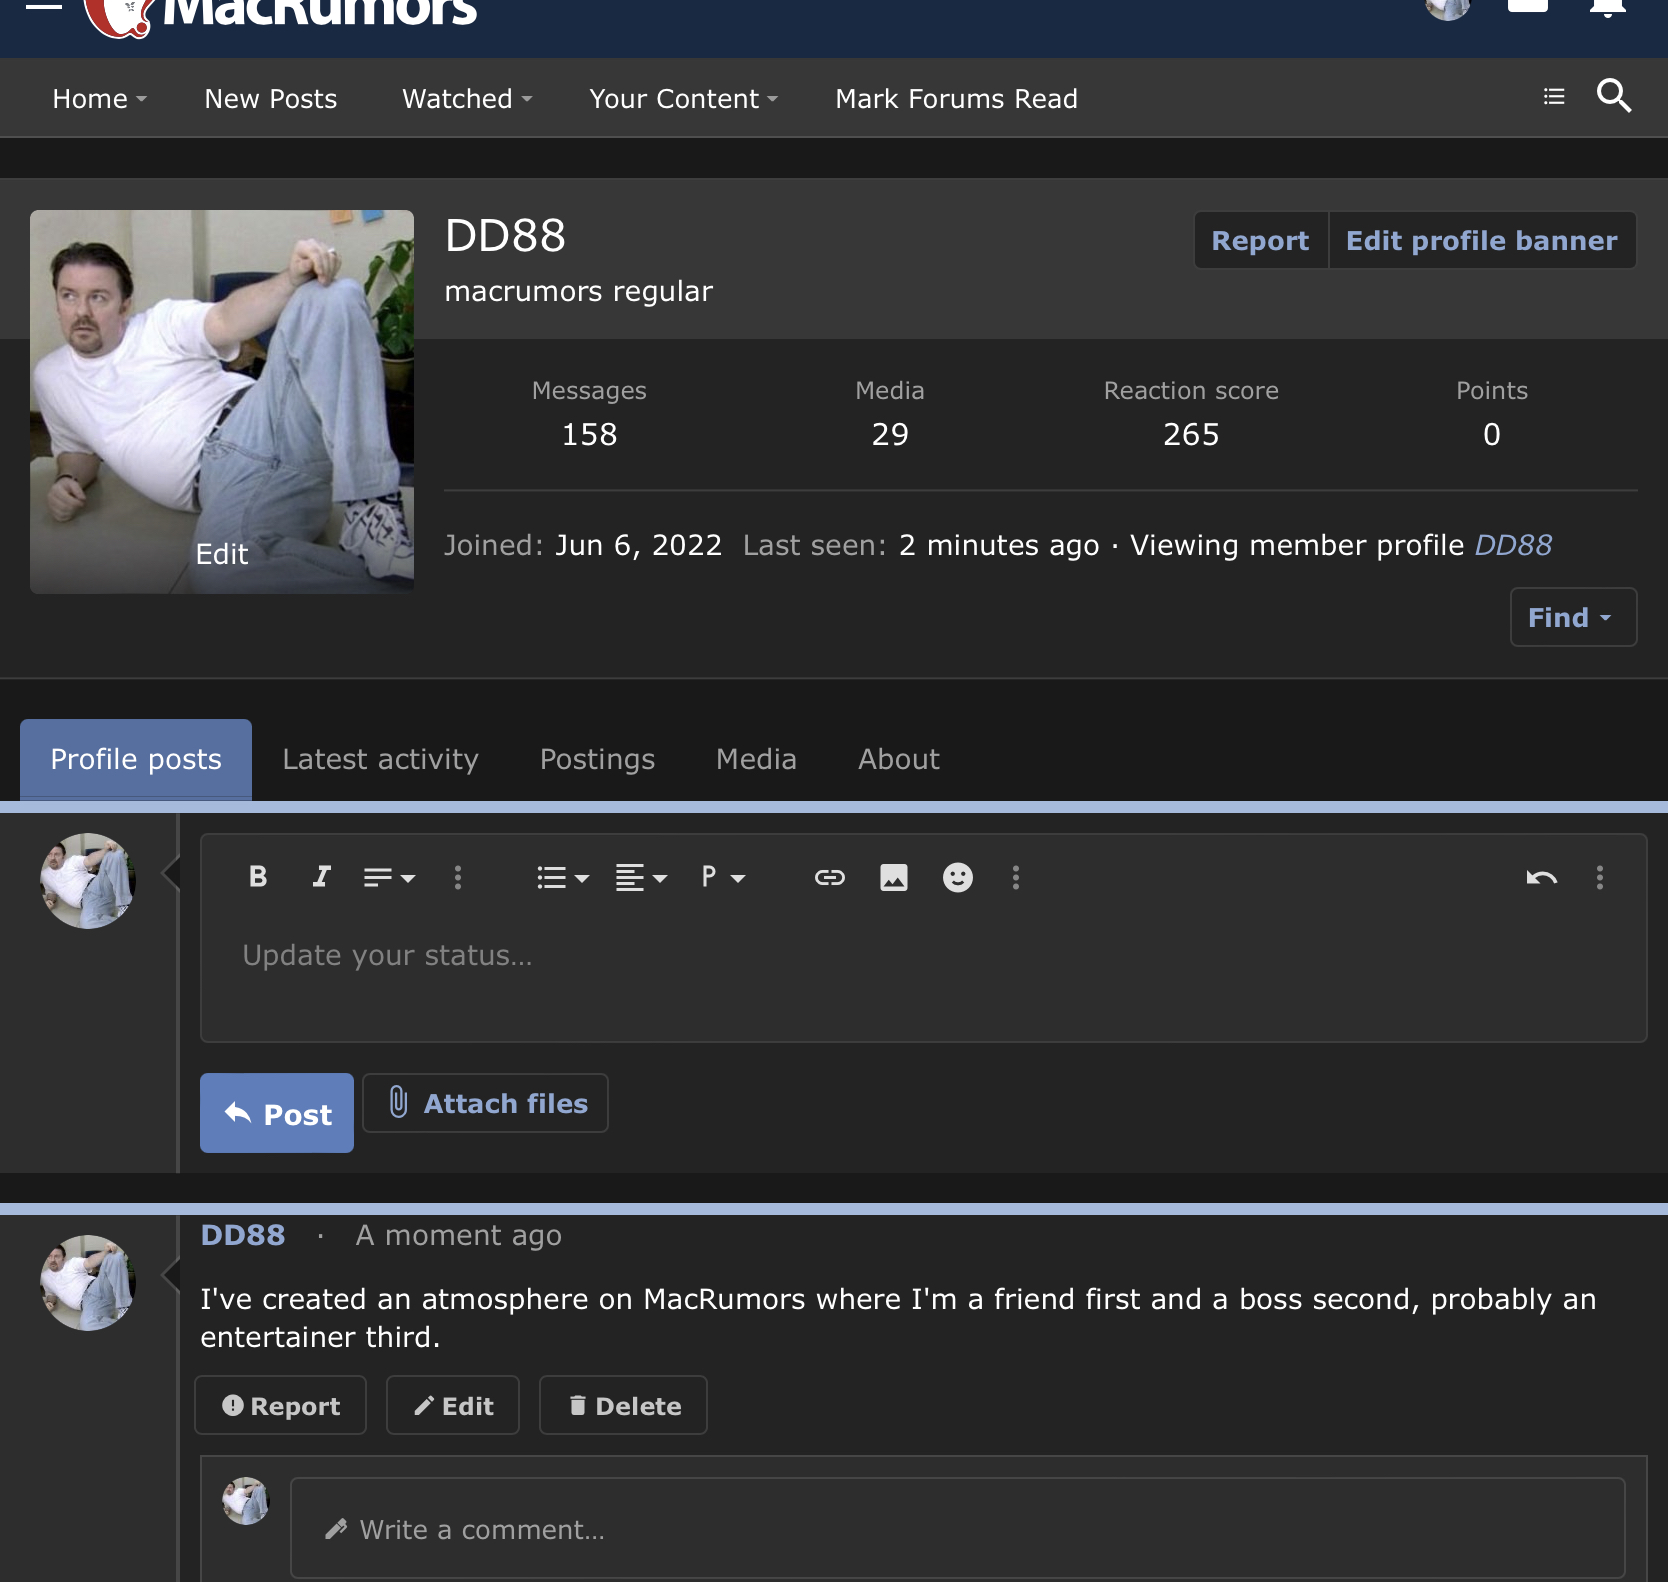The image size is (1668, 1582).
Task: Open more insert options beside the emoji icon
Action: pos(1016,877)
